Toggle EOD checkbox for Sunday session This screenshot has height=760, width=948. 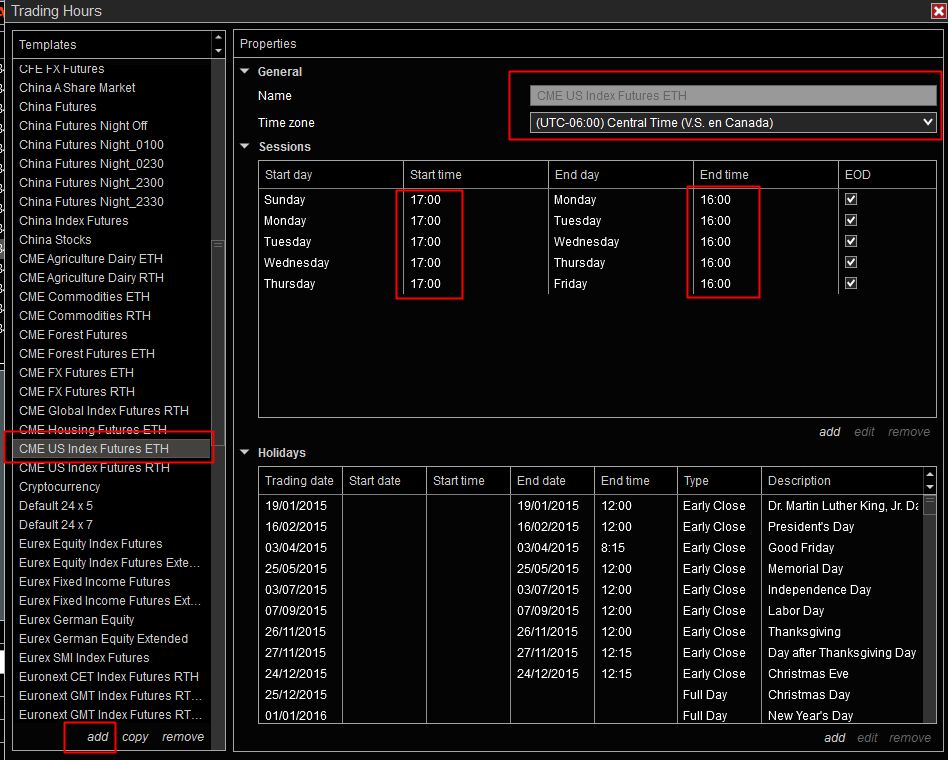pyautogui.click(x=851, y=200)
